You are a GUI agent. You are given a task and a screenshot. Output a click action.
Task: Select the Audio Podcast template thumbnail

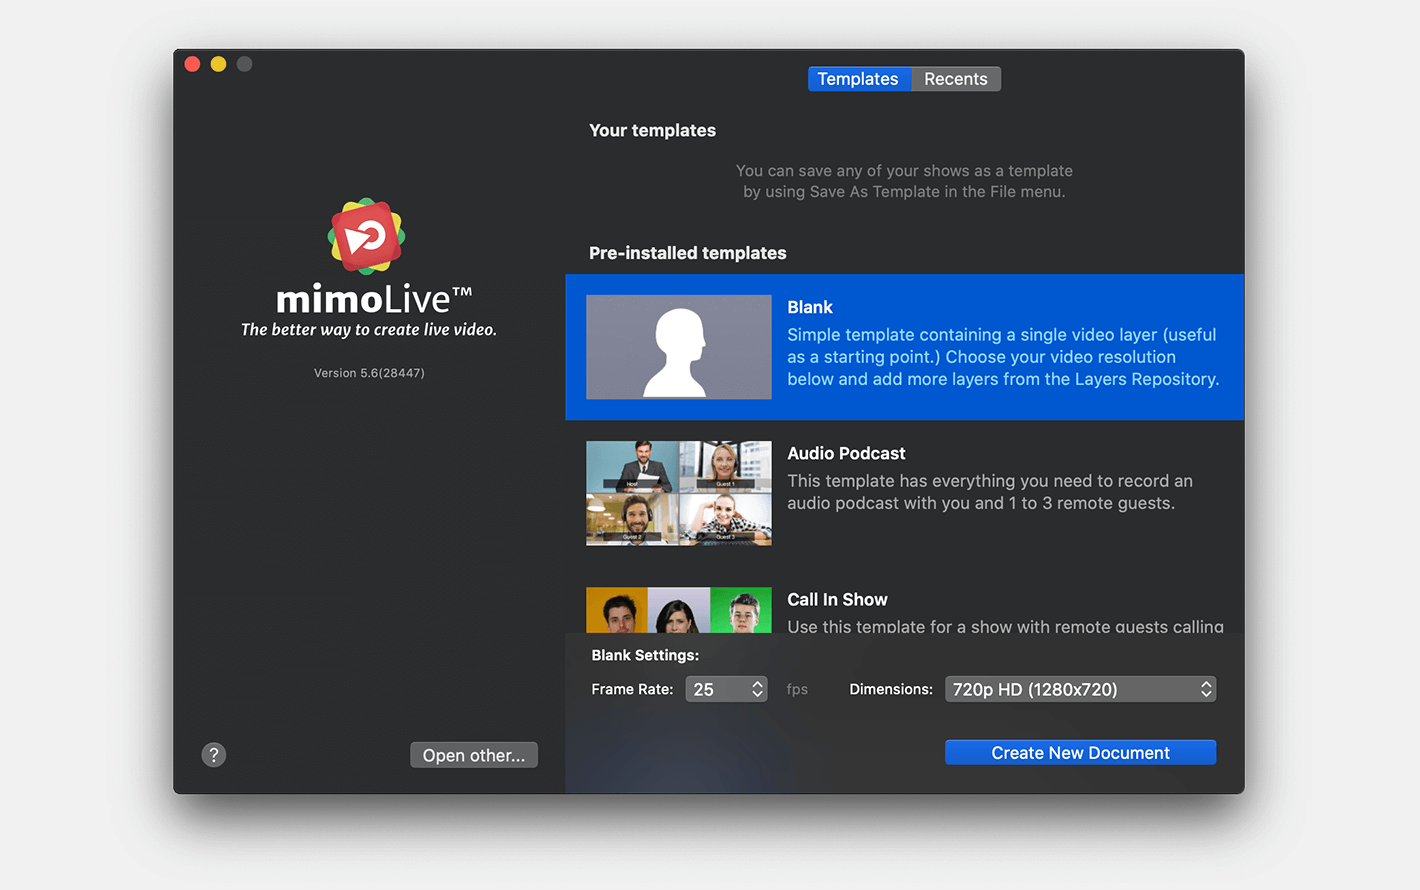[x=679, y=493]
